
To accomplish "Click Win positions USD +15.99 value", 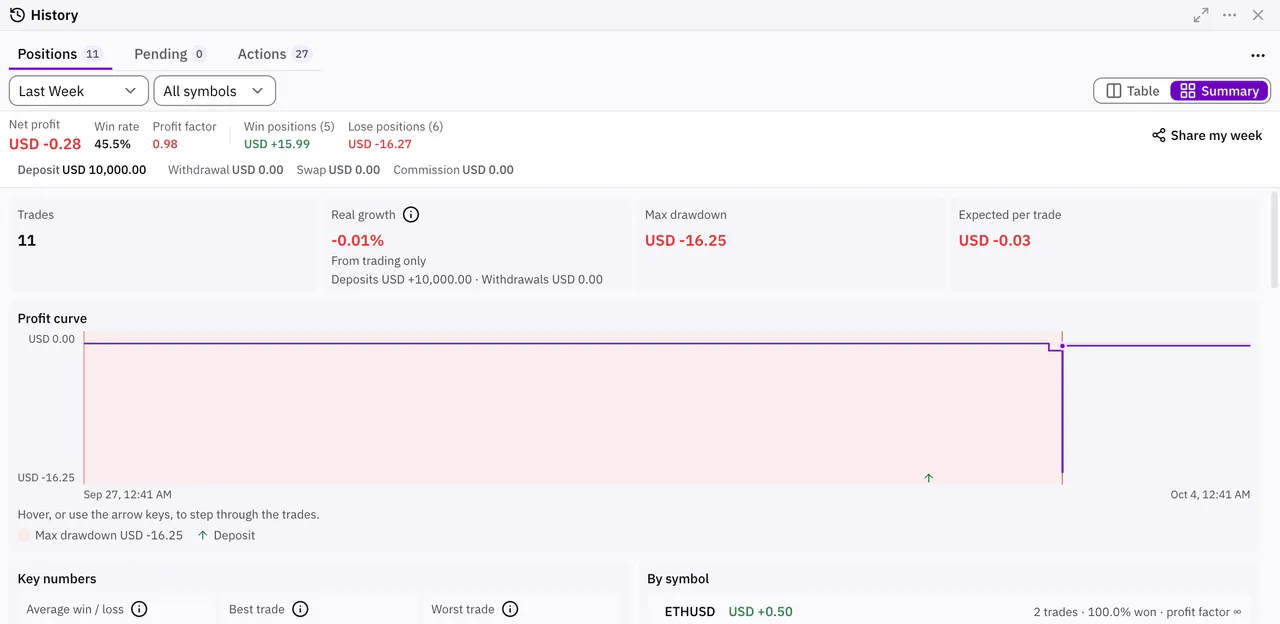I will (277, 144).
